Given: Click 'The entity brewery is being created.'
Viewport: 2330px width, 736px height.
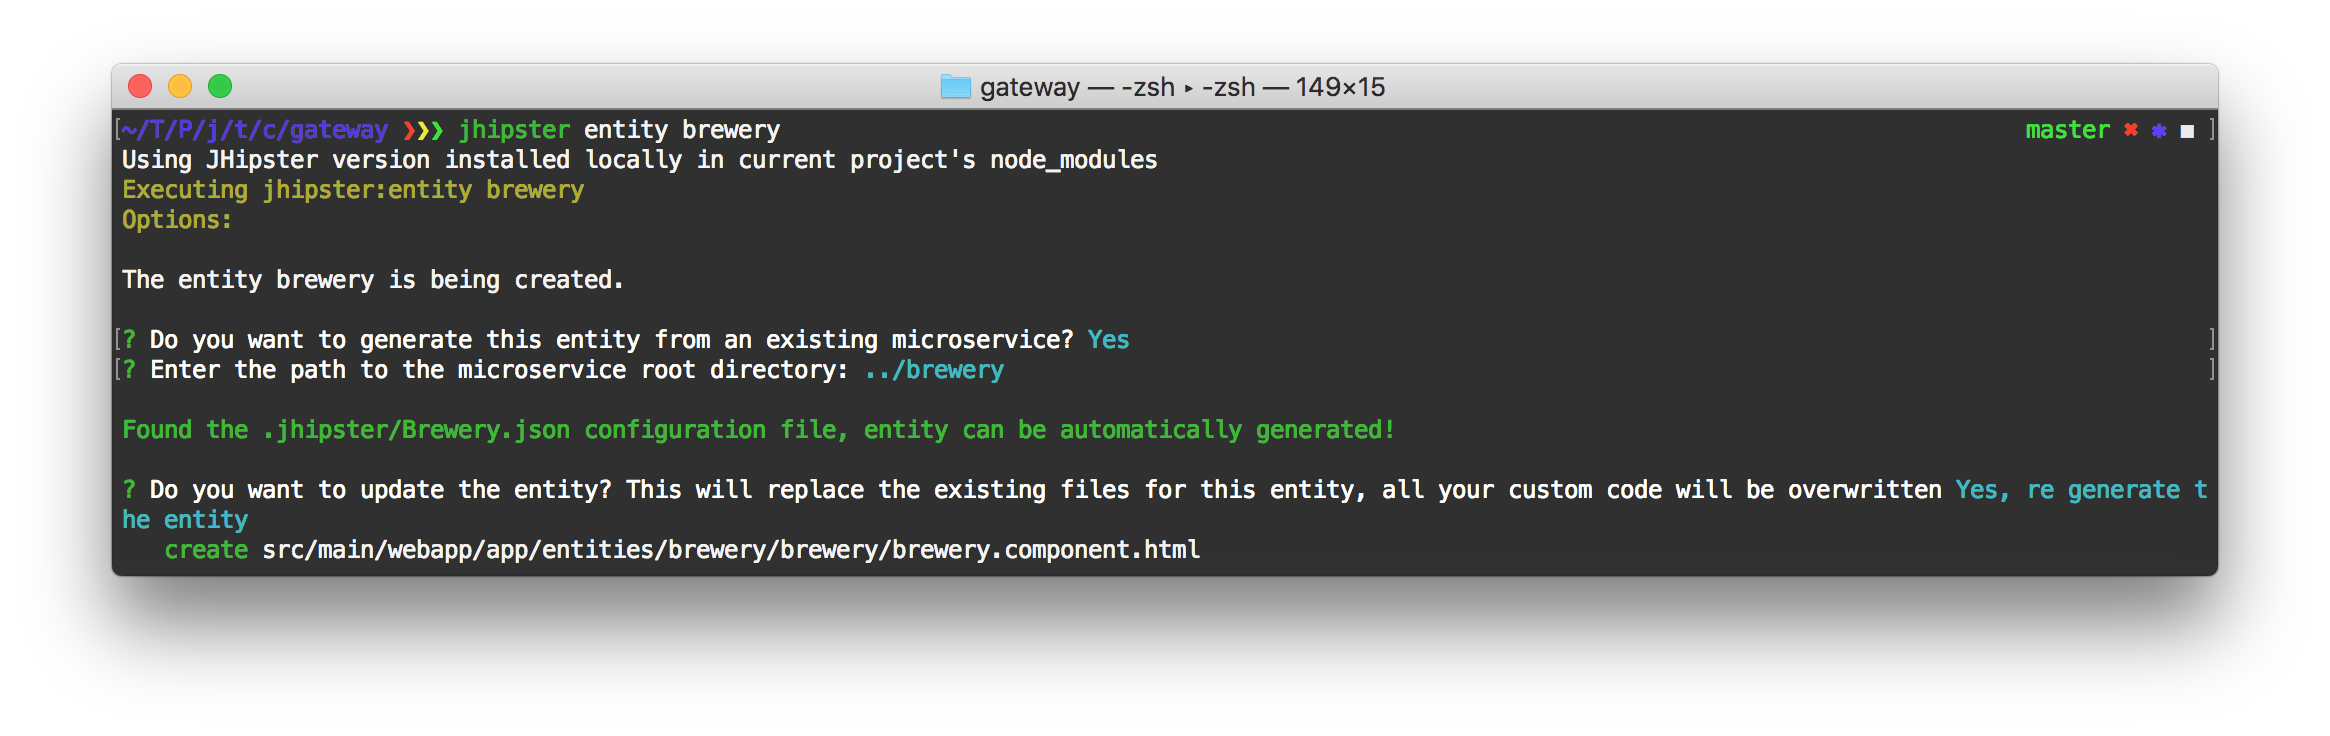Looking at the screenshot, I should [x=373, y=280].
